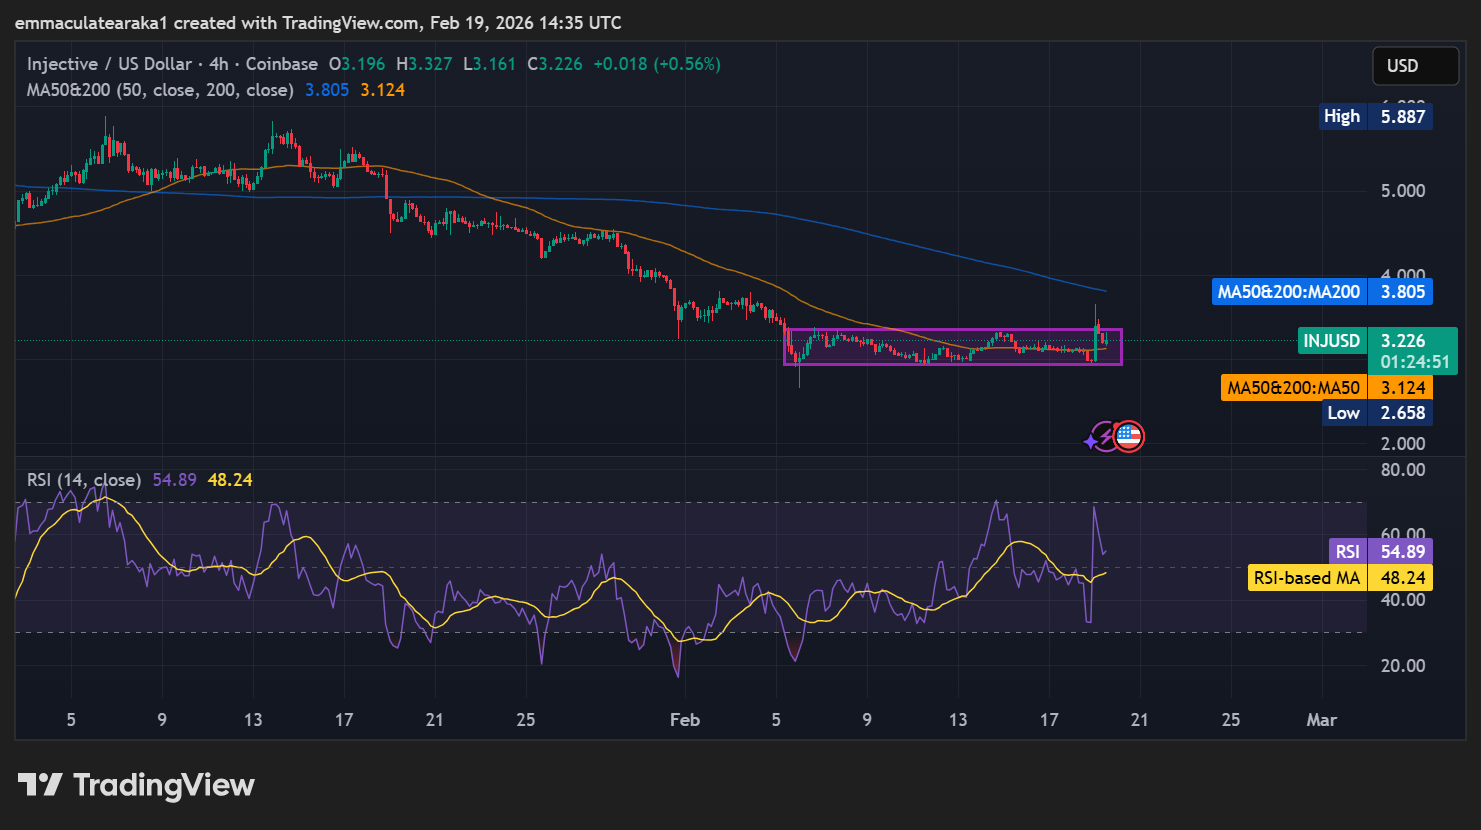The width and height of the screenshot is (1481, 830).
Task: Click the purple lightning bolt event icon
Action: pyautogui.click(x=1104, y=437)
